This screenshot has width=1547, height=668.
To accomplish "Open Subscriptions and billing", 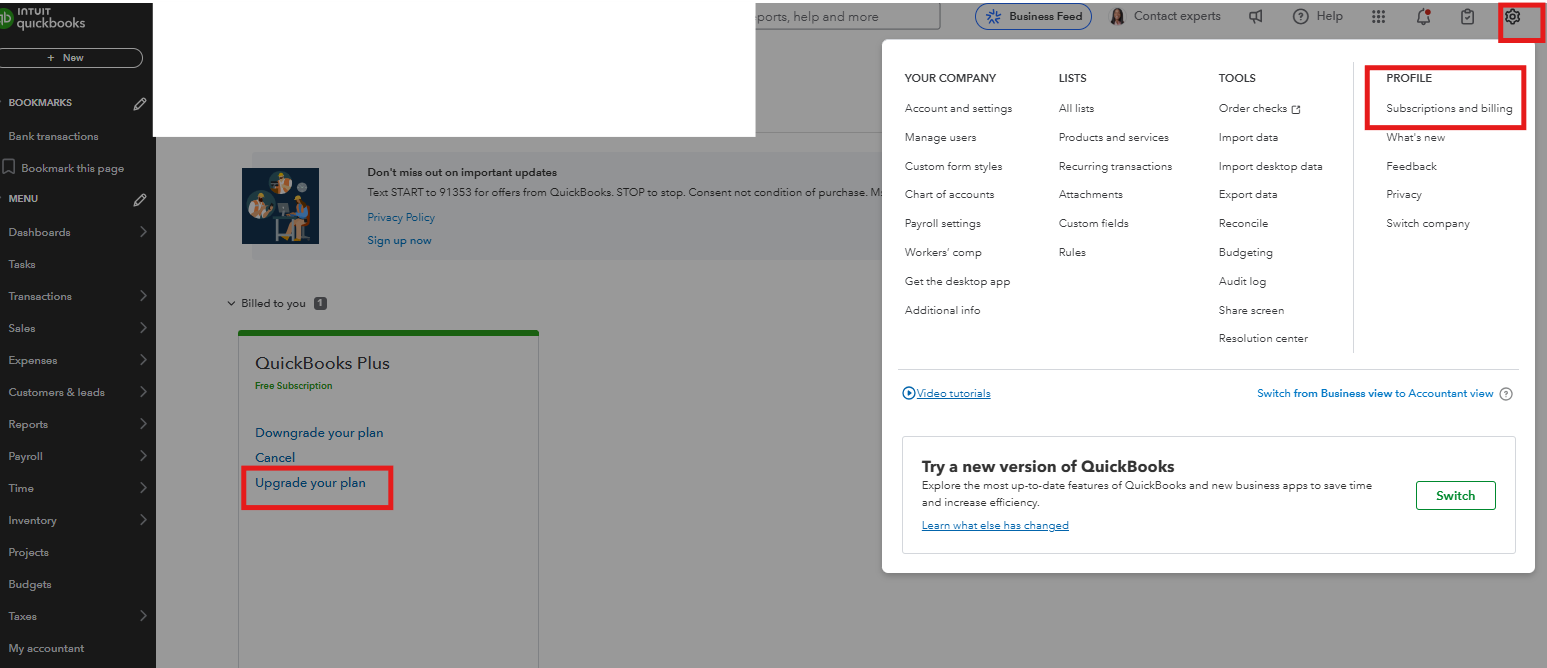I will (1449, 109).
